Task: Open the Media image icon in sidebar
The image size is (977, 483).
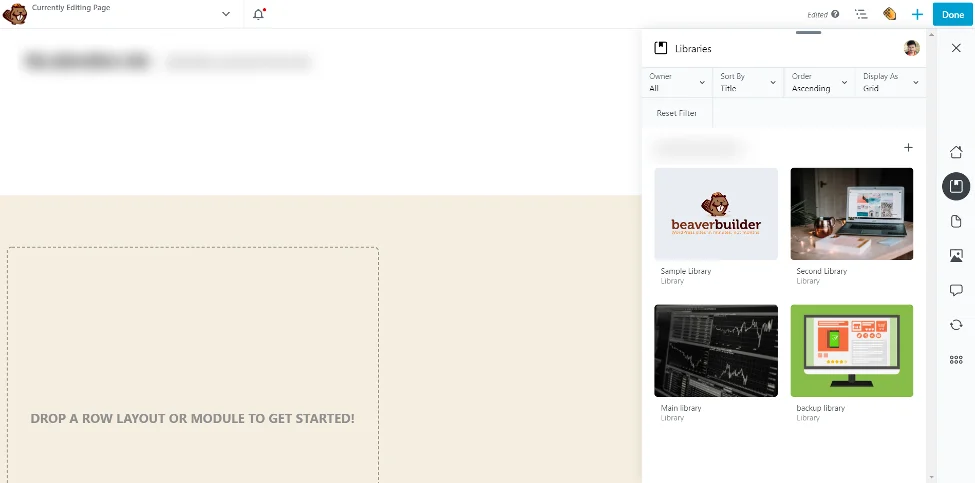Action: (x=956, y=256)
